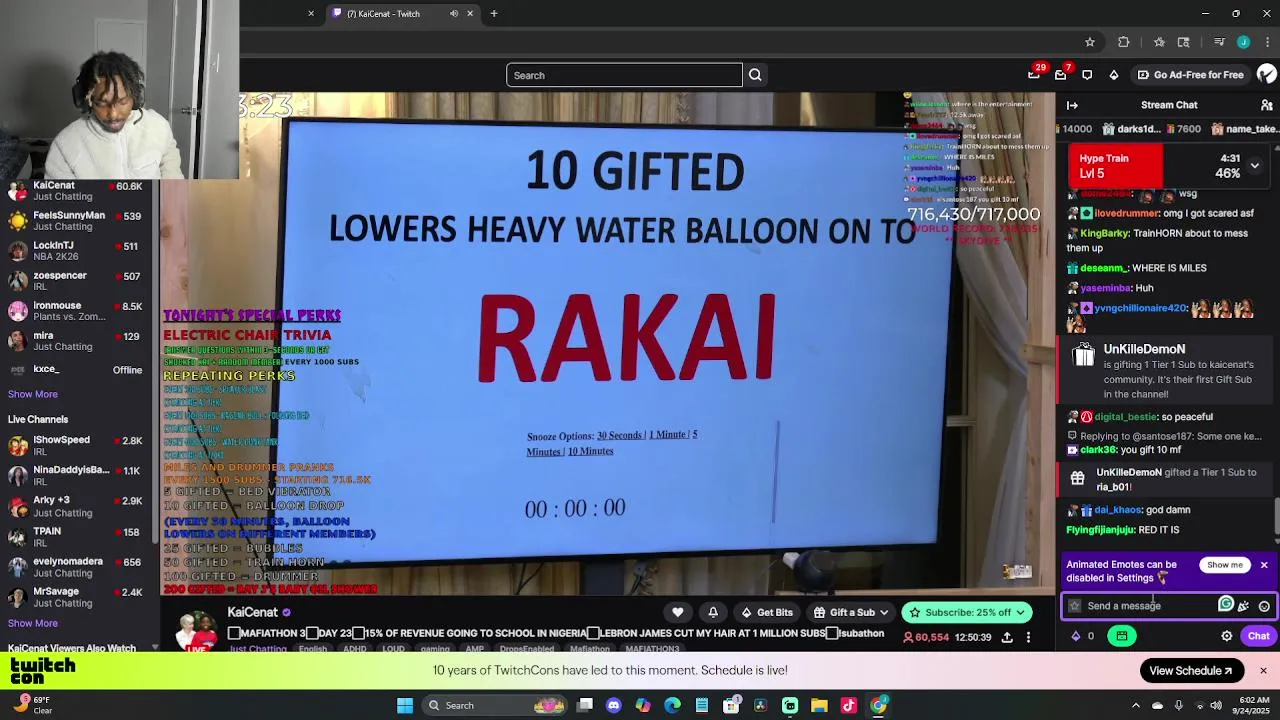1280x720 pixels.
Task: Expand followed channels with Show More
Action: click(x=33, y=394)
